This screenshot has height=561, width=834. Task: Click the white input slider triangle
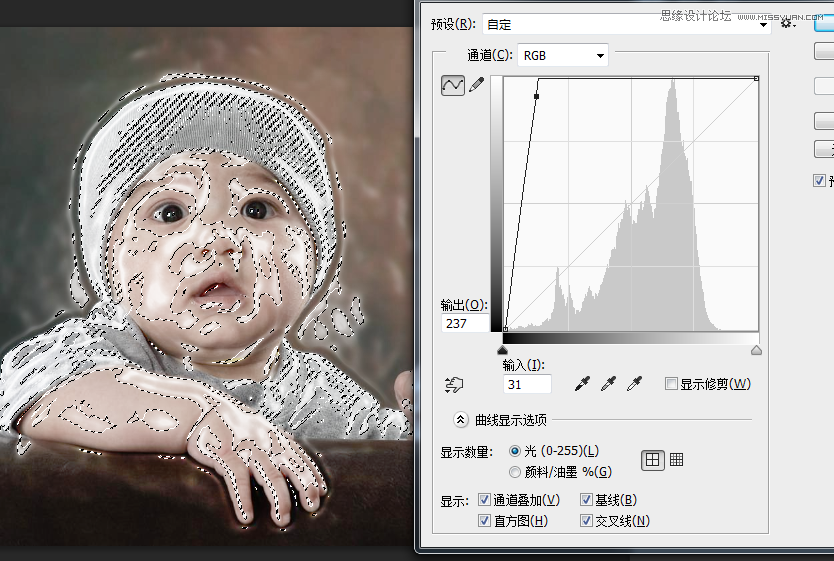tap(756, 350)
